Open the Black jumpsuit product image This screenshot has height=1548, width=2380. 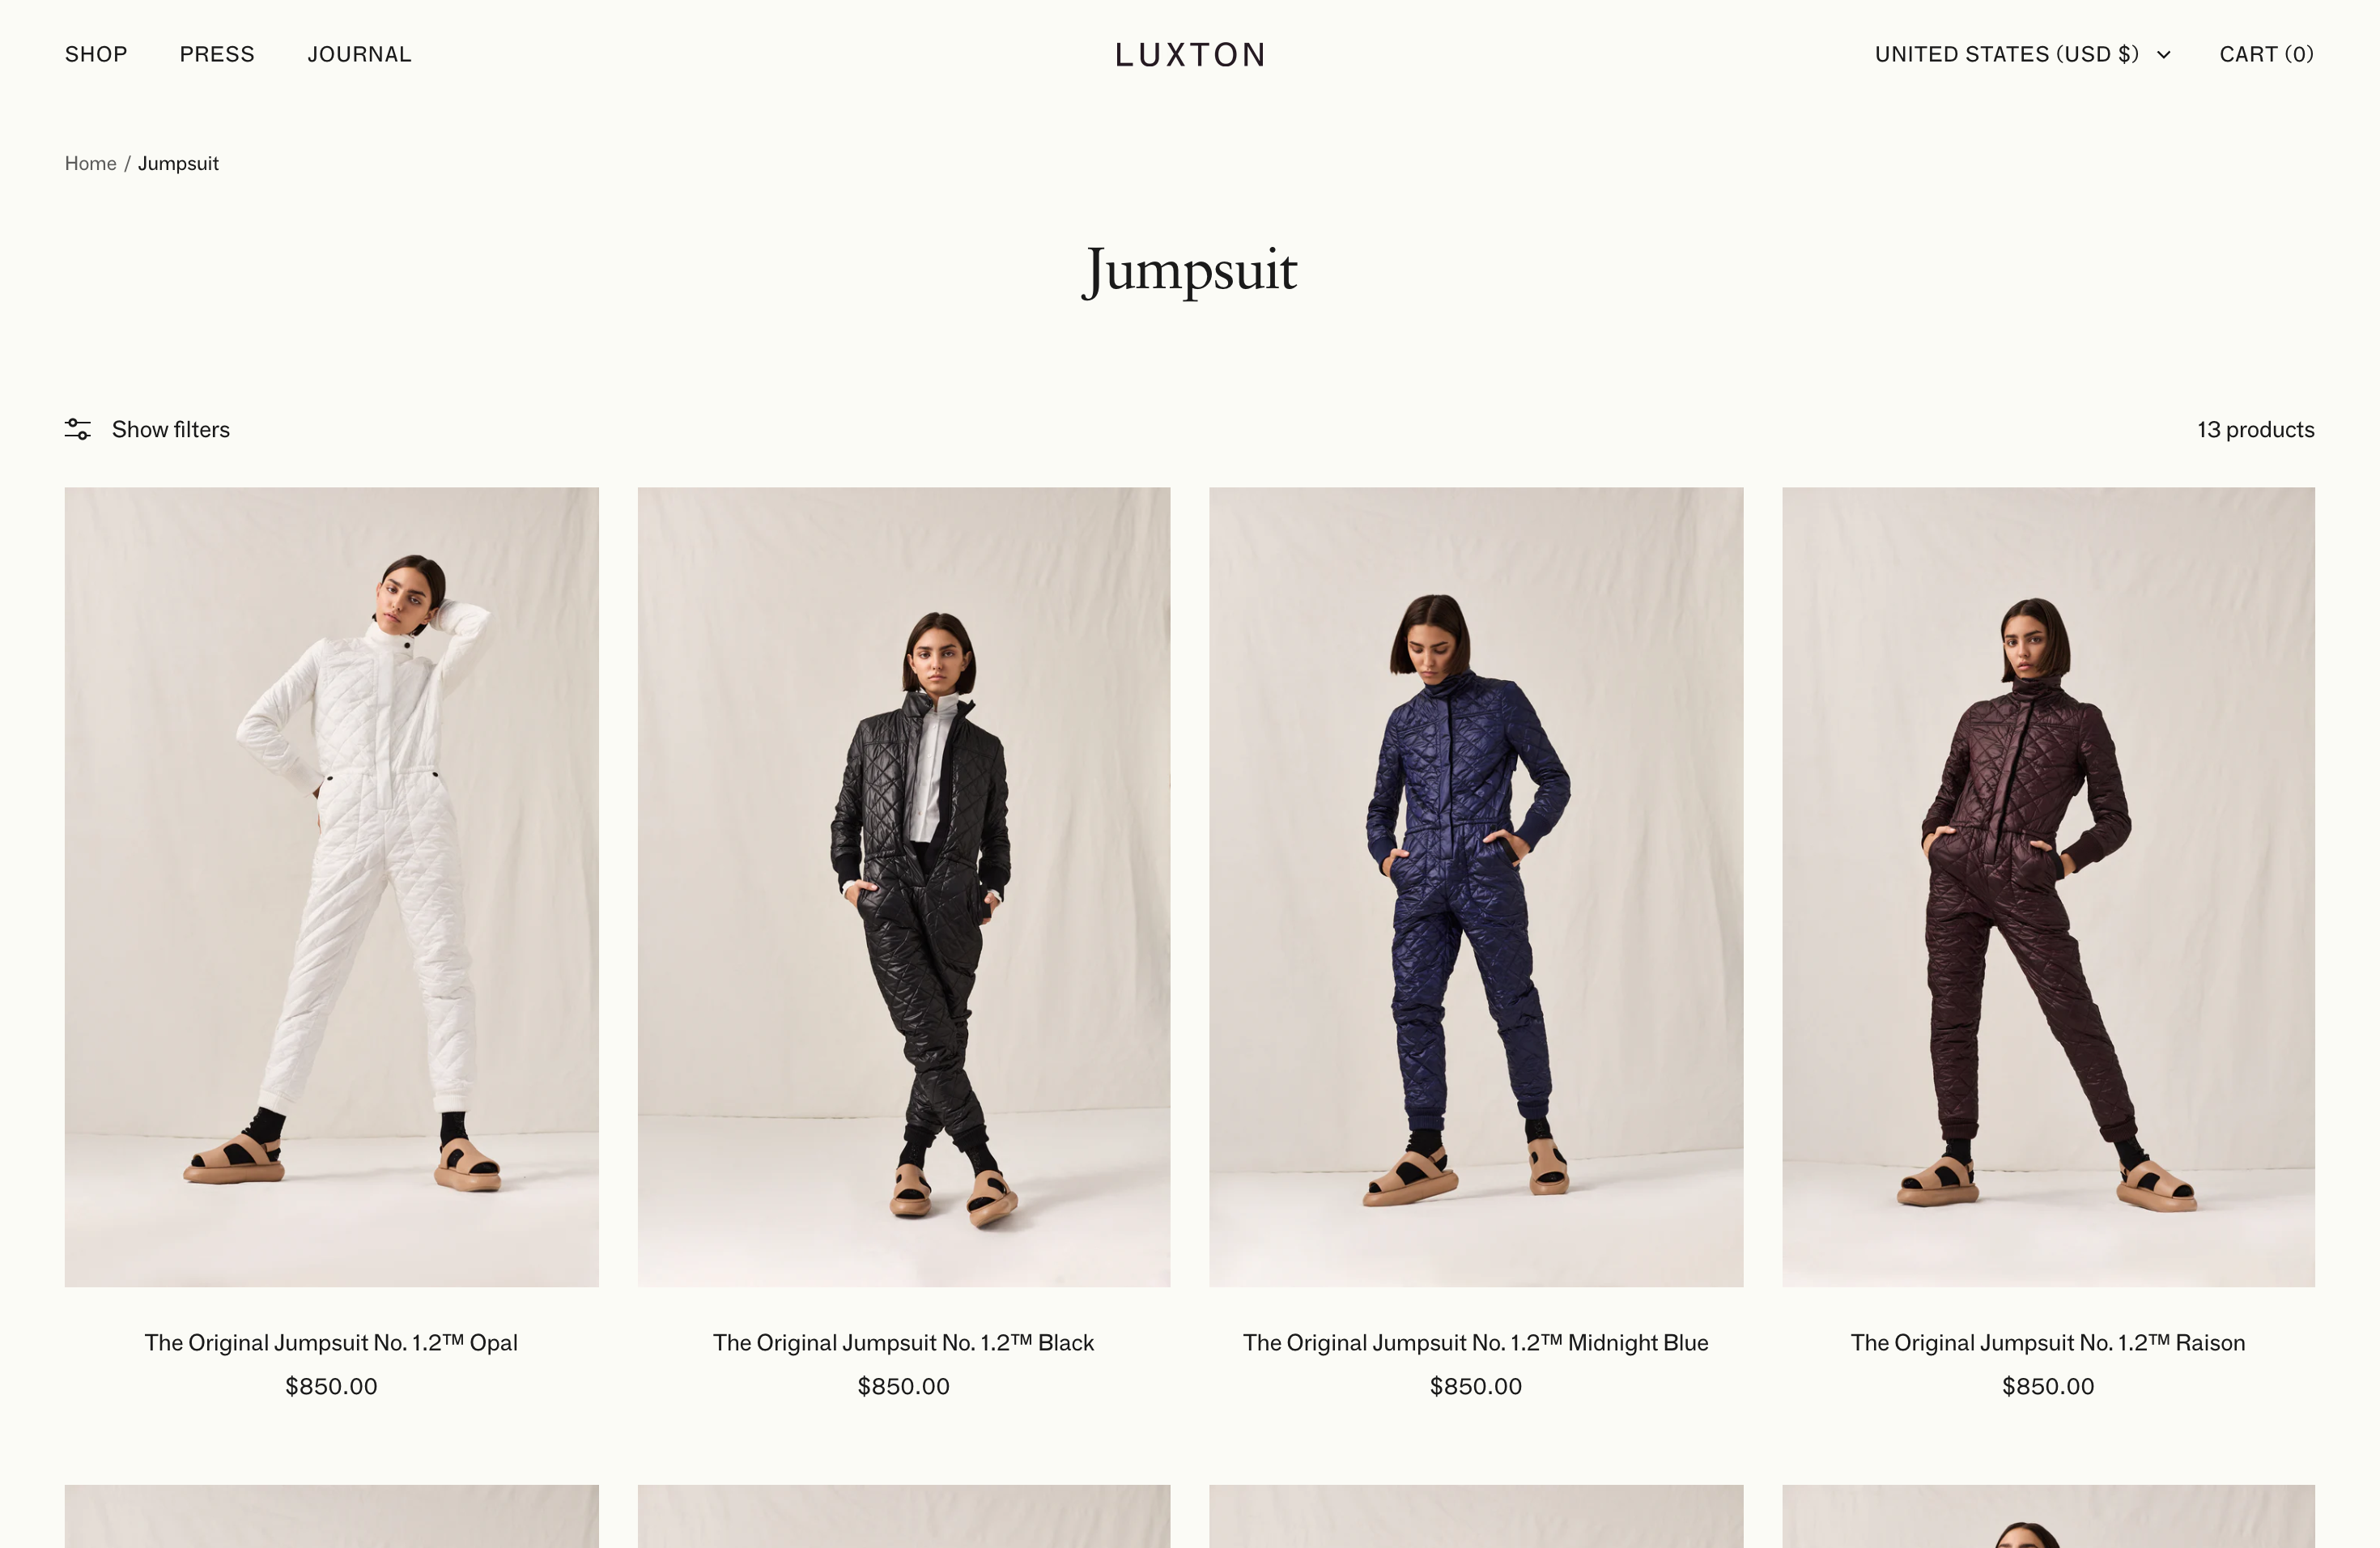(x=904, y=887)
